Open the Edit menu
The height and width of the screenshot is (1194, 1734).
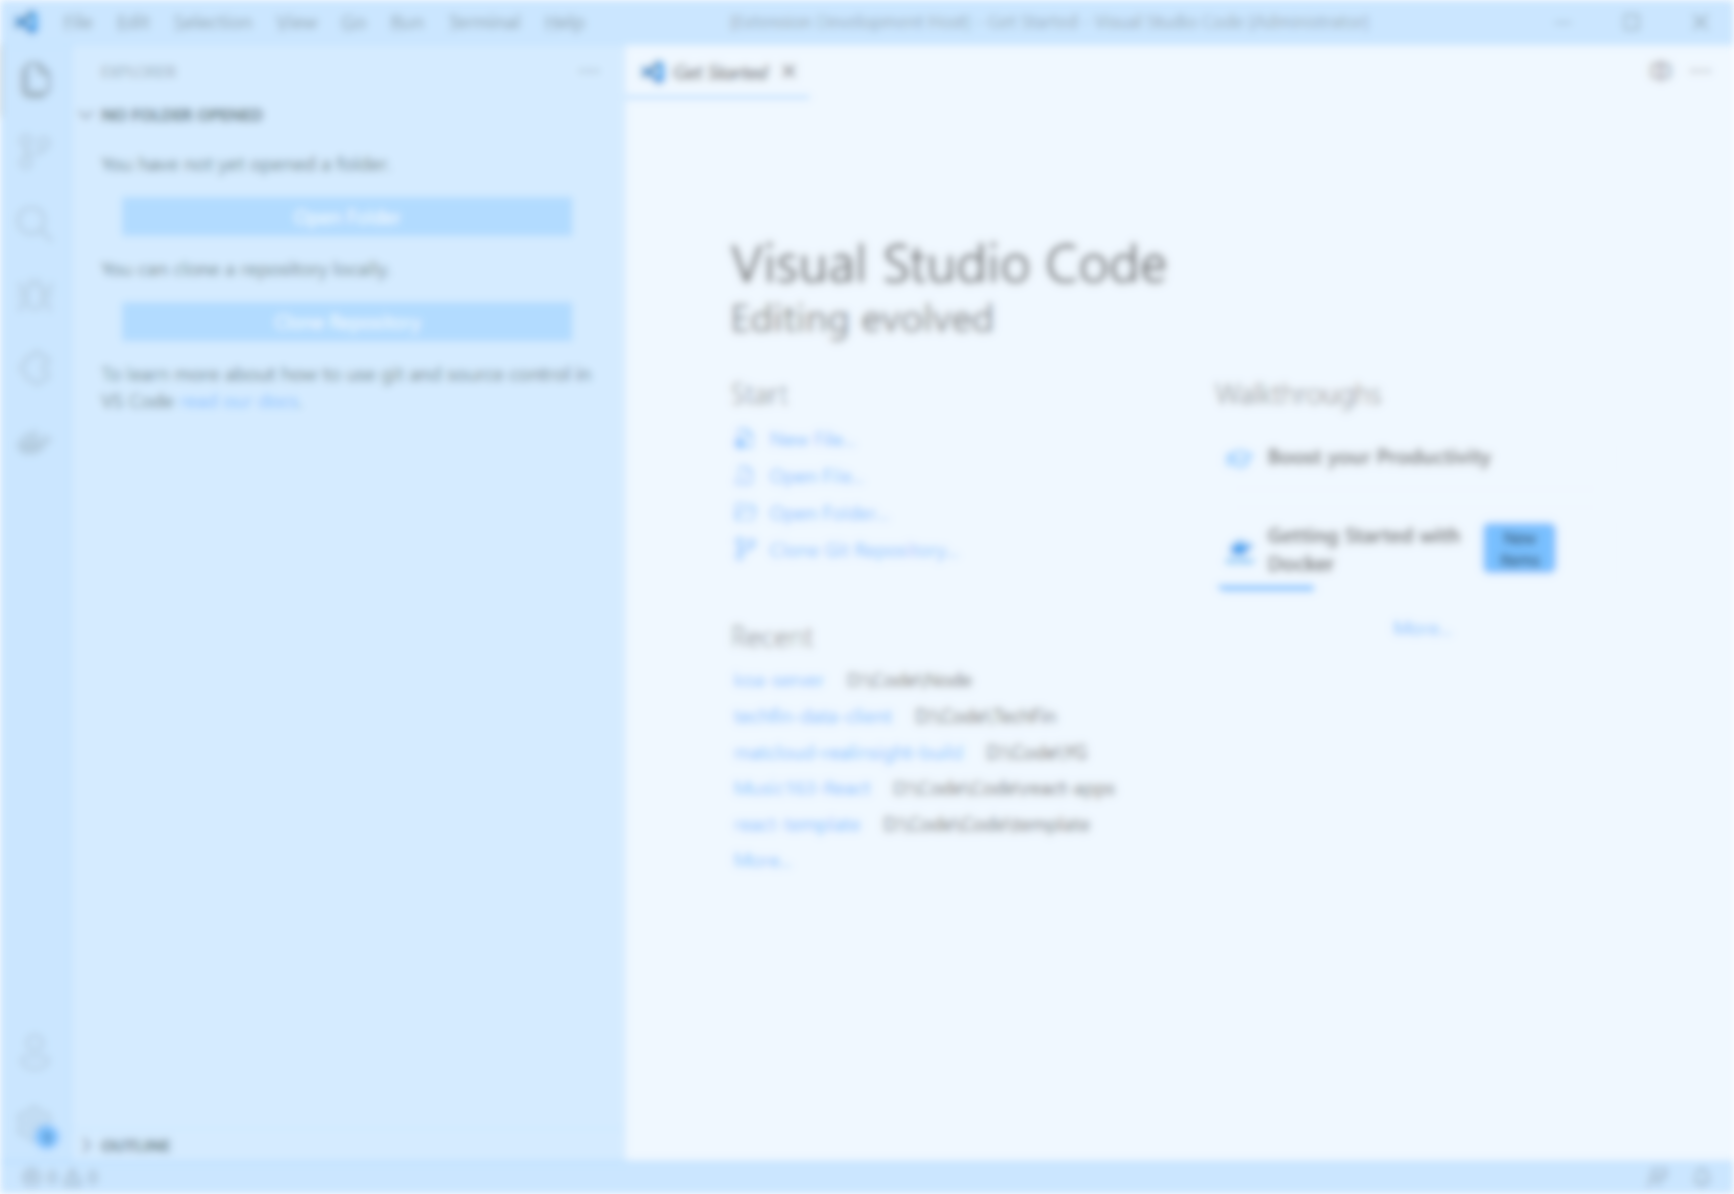point(132,22)
